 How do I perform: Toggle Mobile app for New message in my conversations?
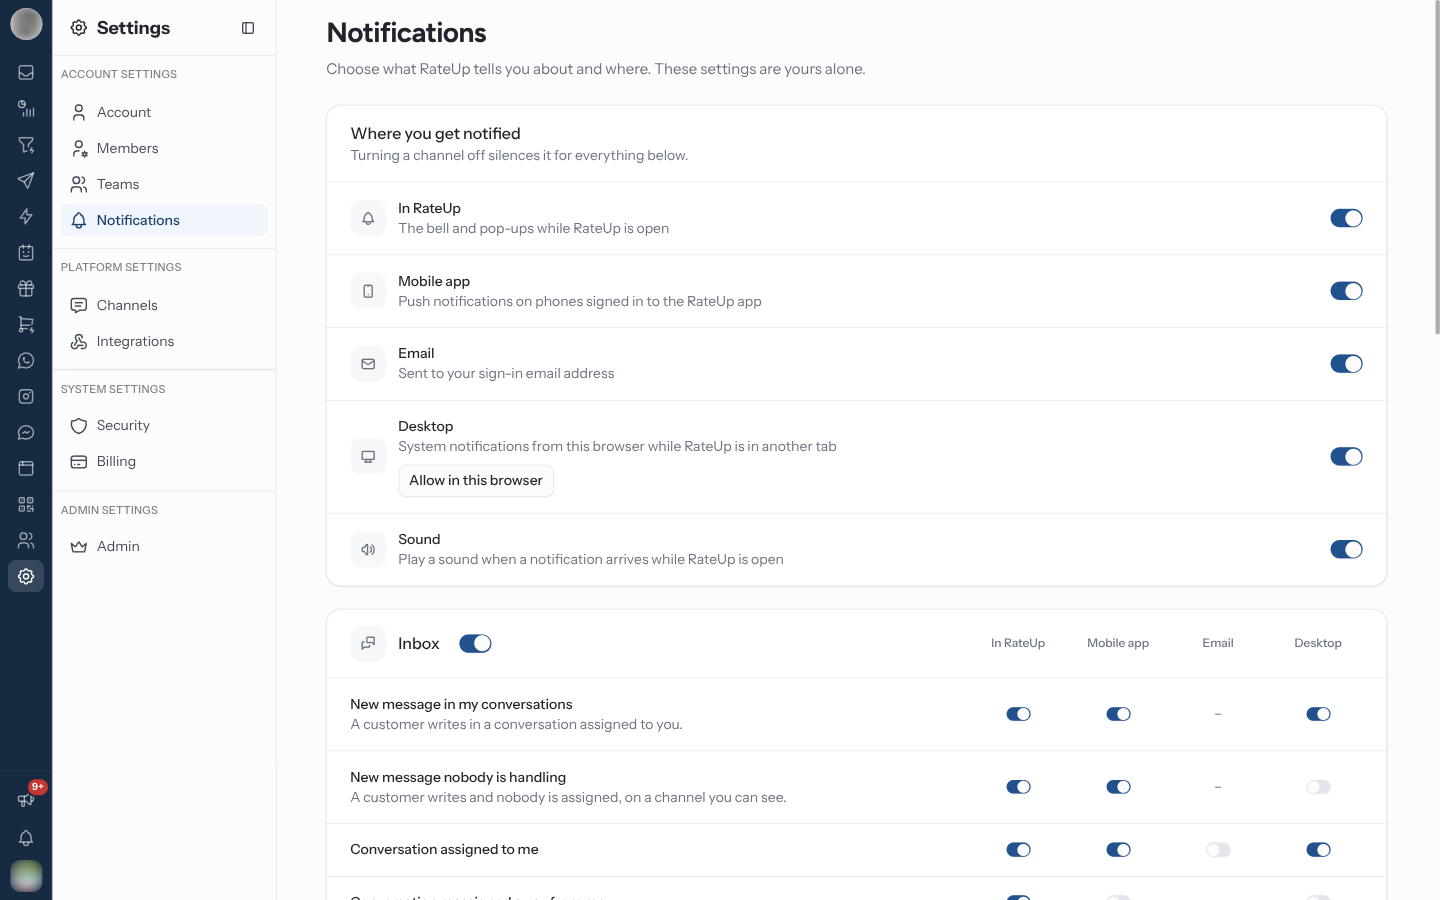1118,714
